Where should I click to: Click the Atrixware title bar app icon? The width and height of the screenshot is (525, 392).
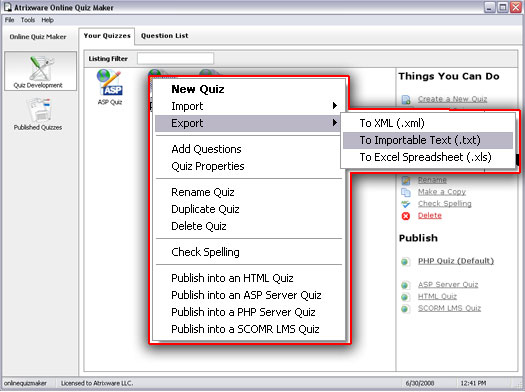pos(7,7)
